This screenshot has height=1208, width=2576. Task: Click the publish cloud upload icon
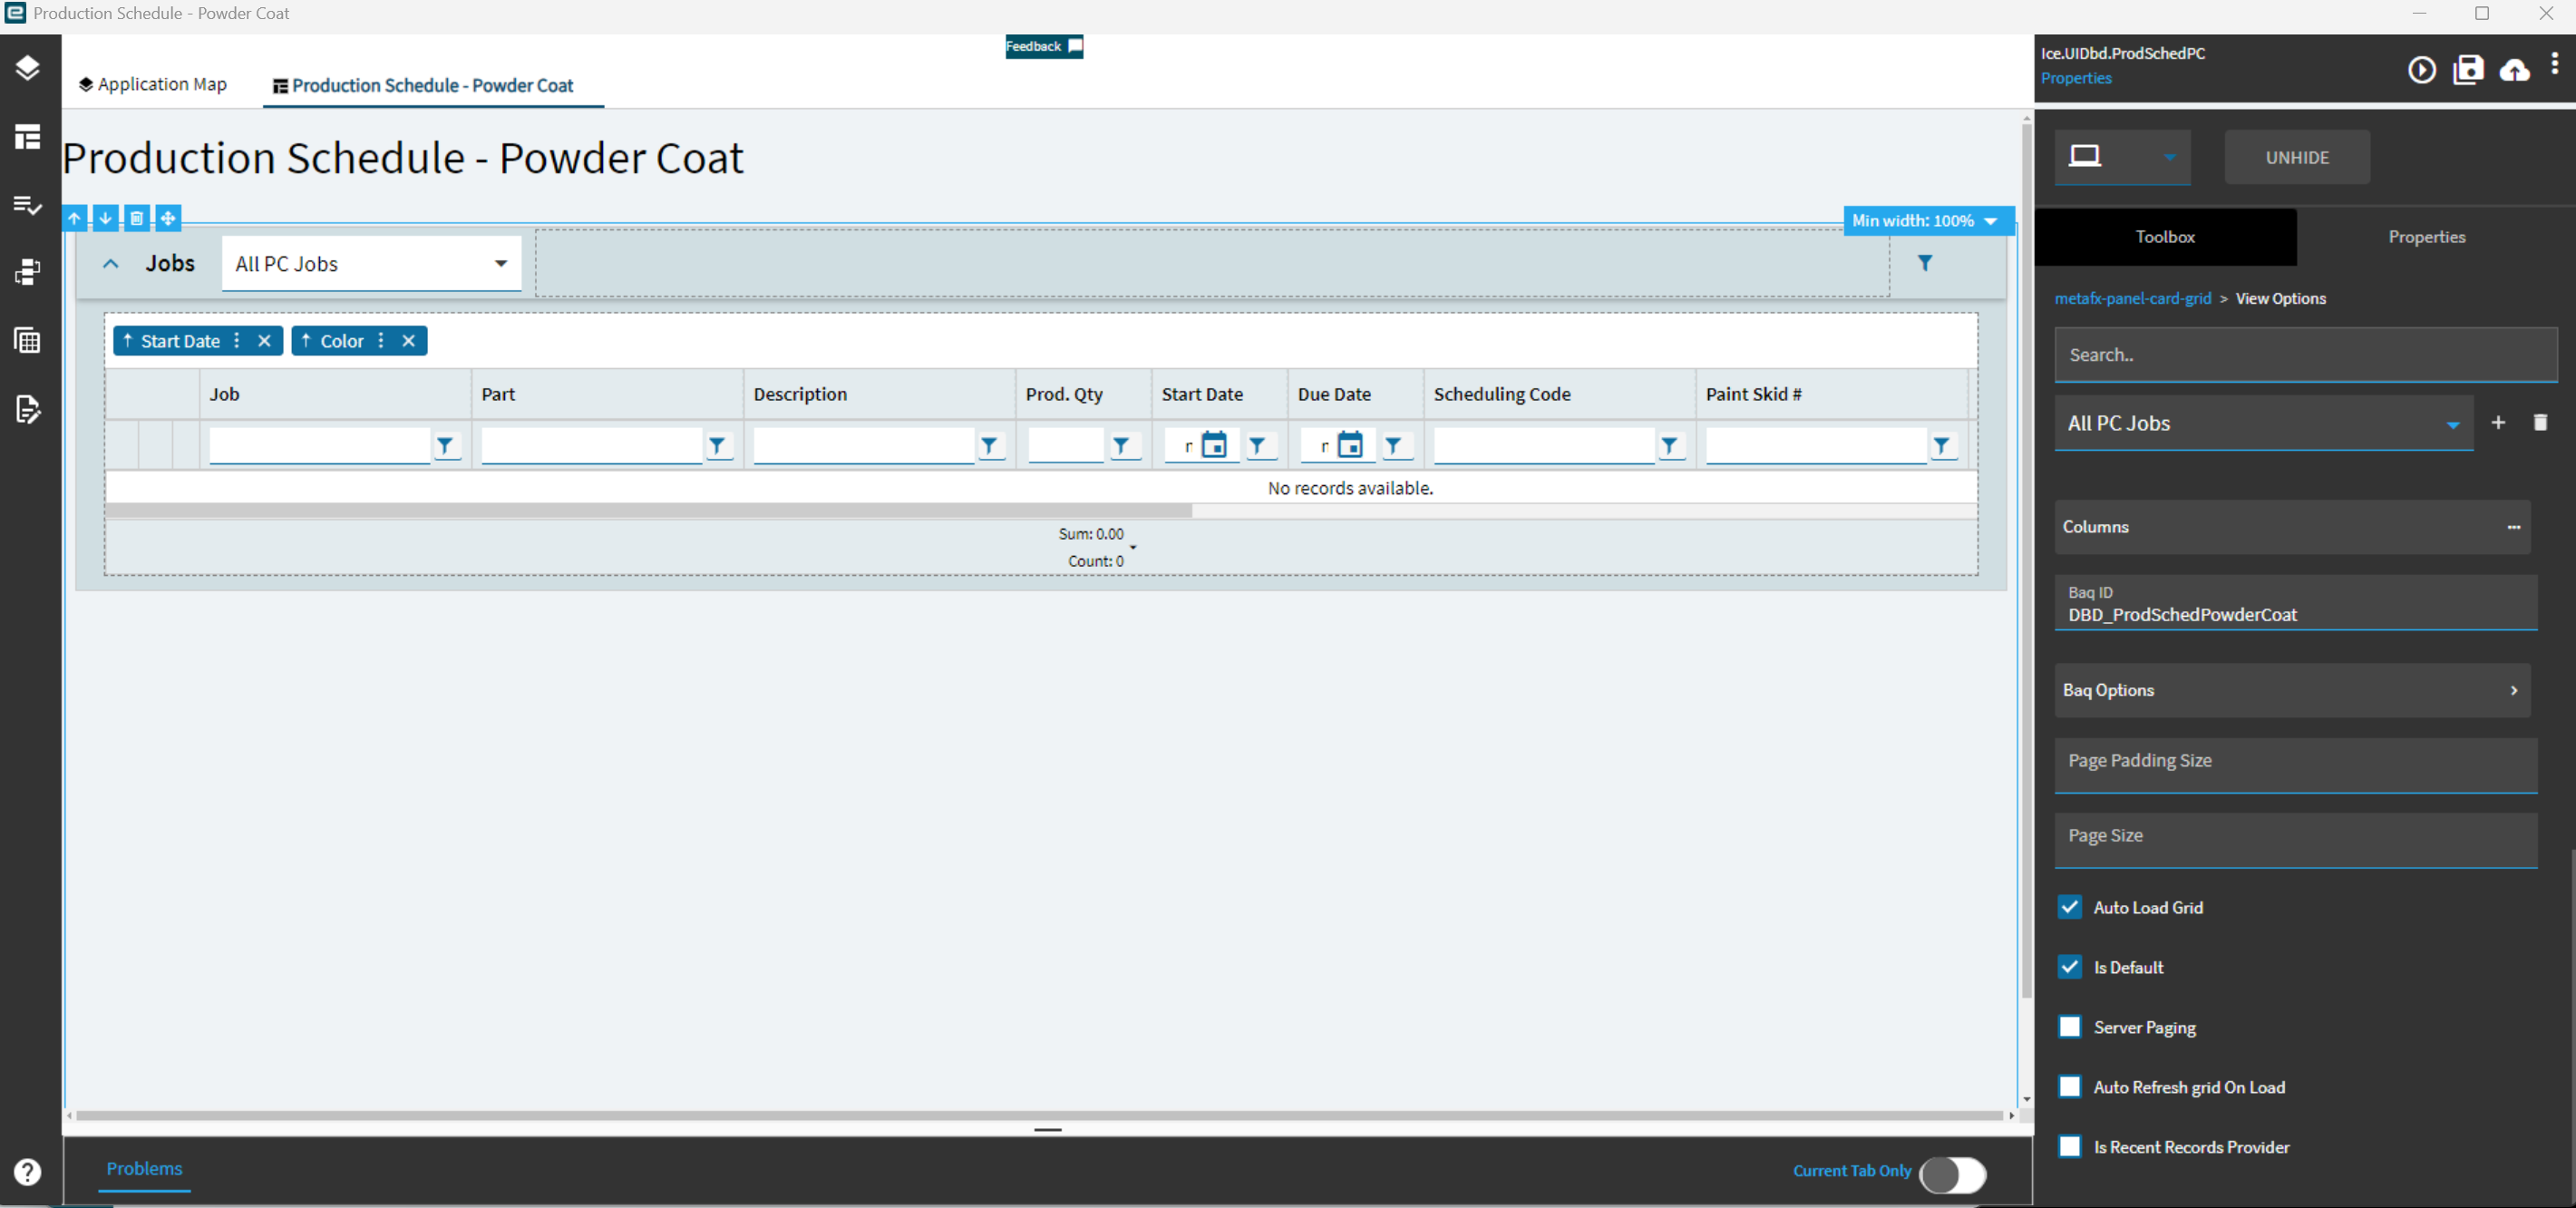pos(2515,69)
